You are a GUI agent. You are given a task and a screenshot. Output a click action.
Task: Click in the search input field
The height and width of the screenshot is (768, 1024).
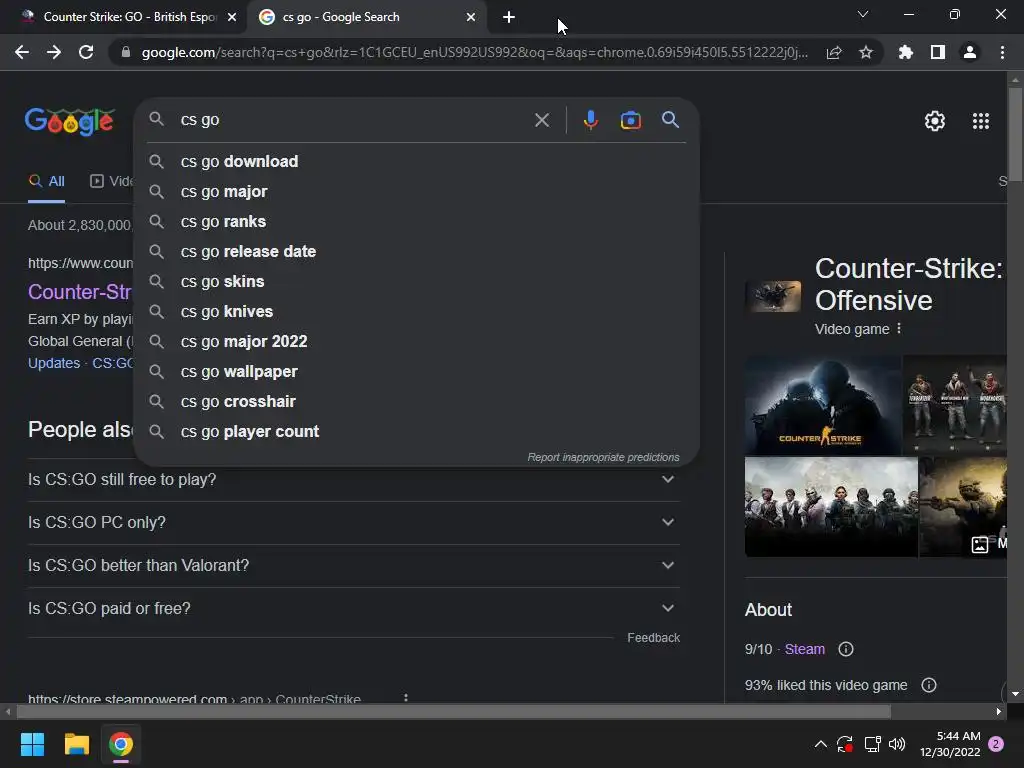click(x=353, y=120)
